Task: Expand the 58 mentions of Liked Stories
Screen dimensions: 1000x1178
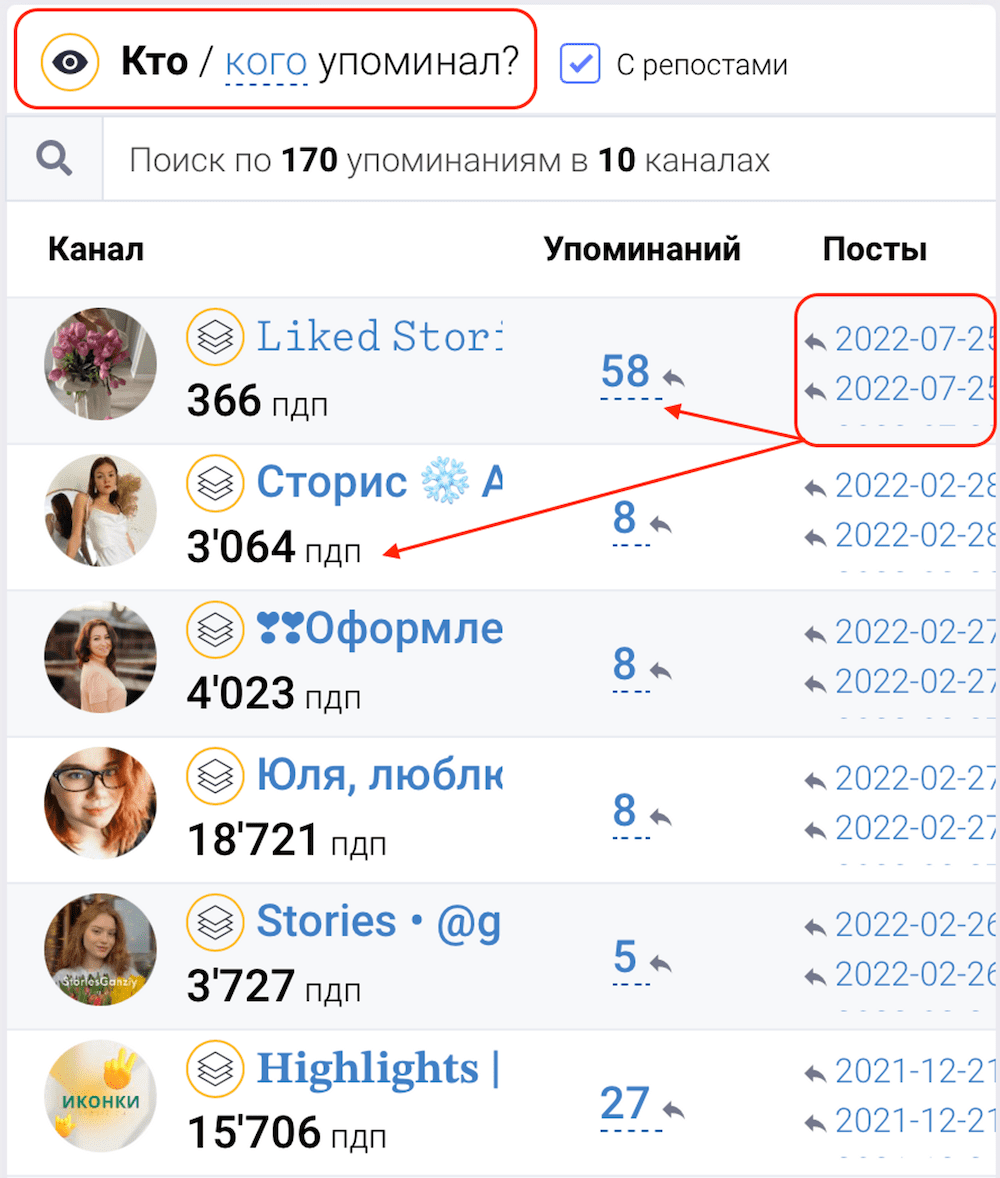Action: [625, 371]
